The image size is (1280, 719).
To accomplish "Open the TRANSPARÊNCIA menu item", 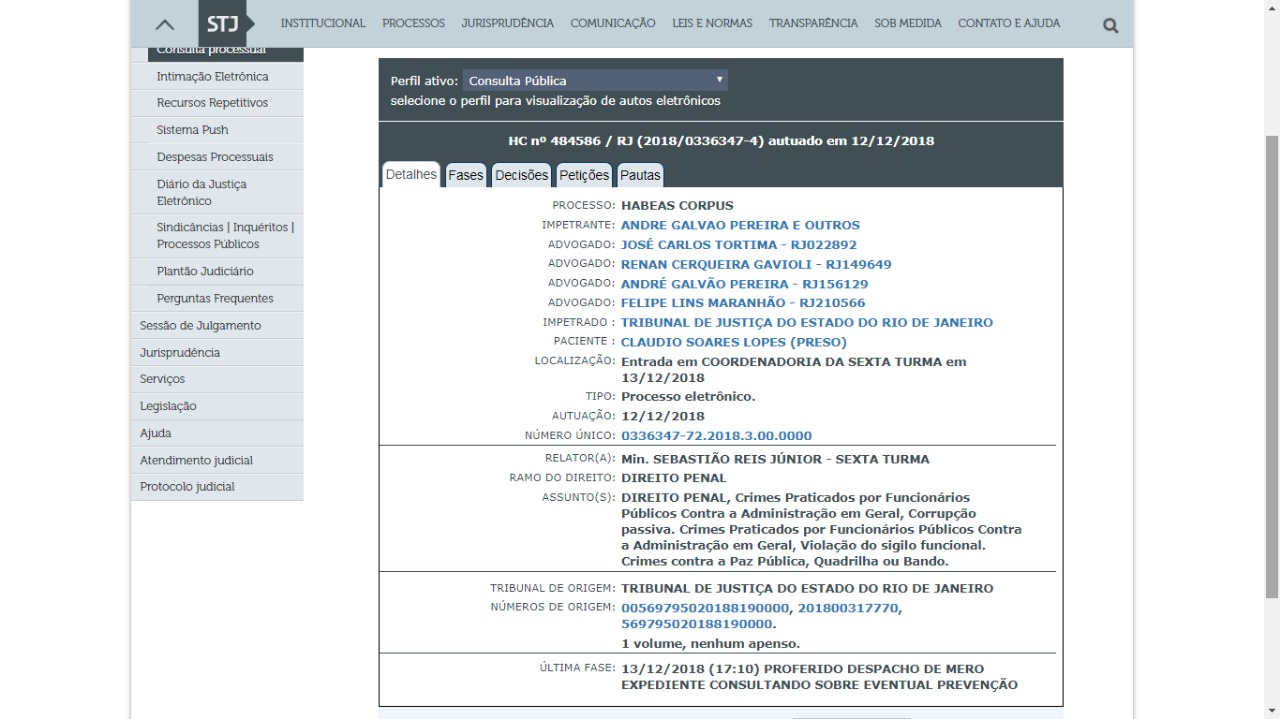I will point(813,23).
